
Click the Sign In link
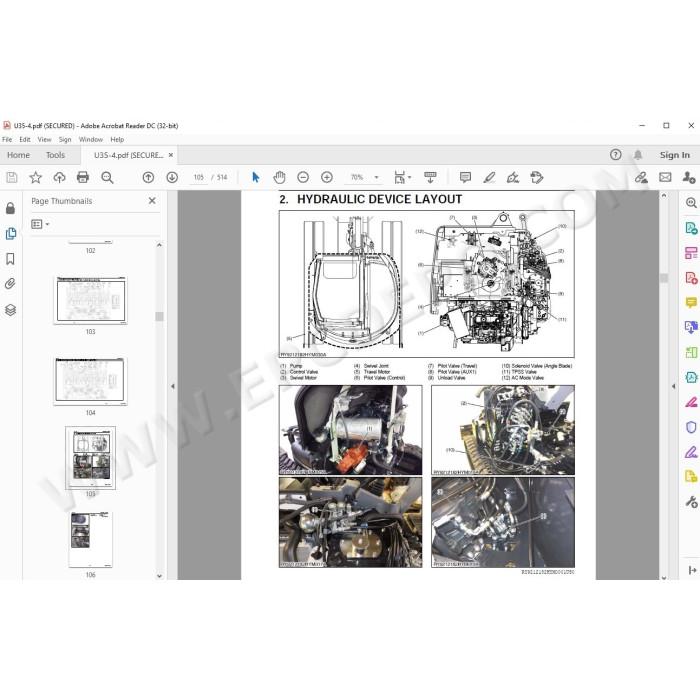(x=675, y=155)
